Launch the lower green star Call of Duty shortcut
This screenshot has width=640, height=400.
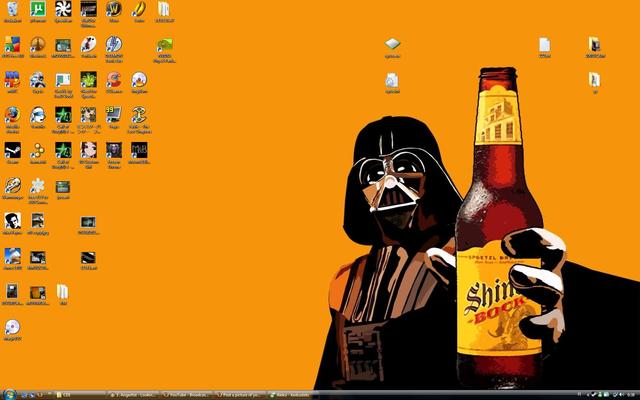click(x=63, y=151)
